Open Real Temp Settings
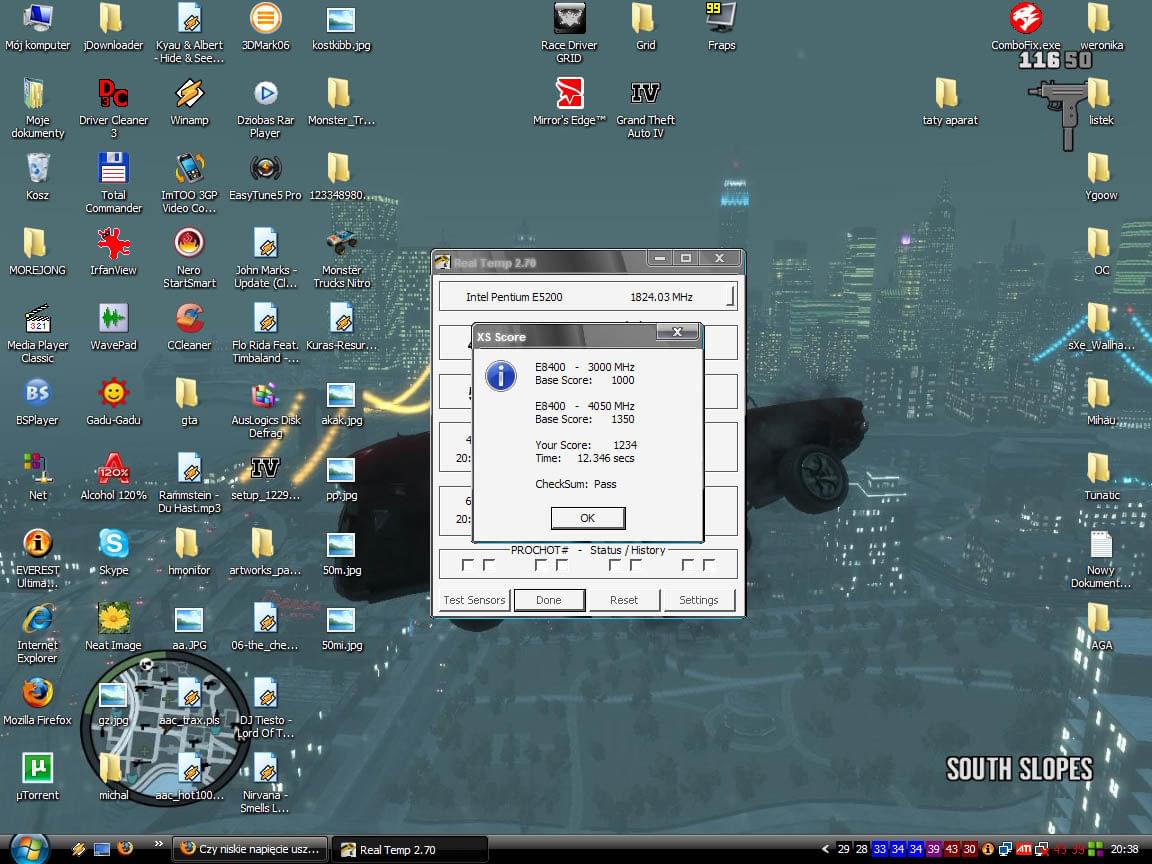 coord(698,600)
